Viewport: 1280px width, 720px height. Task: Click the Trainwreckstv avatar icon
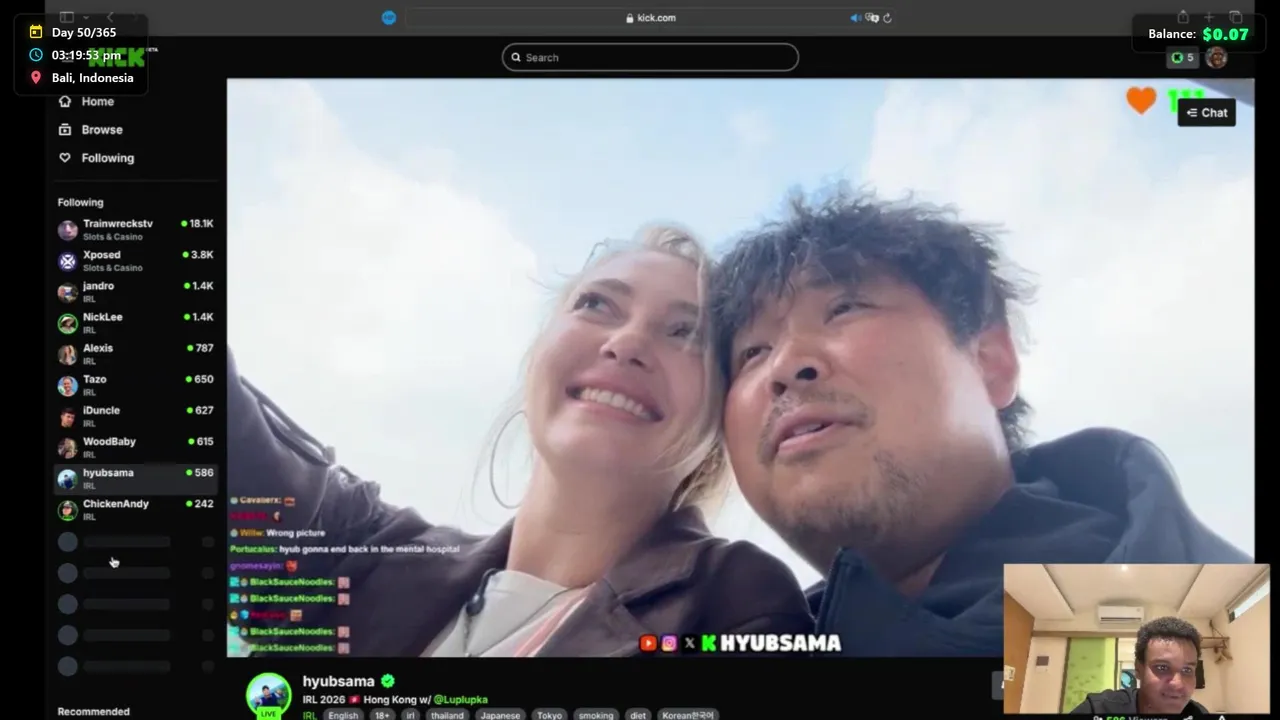click(67, 231)
